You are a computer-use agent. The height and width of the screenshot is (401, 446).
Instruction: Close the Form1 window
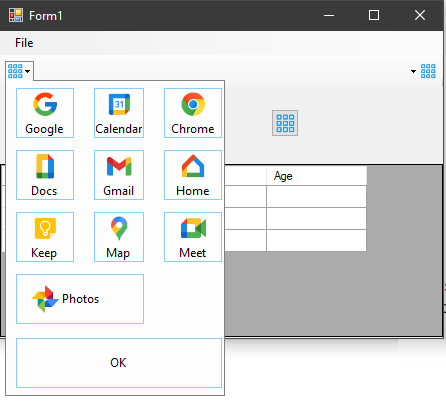pos(420,15)
